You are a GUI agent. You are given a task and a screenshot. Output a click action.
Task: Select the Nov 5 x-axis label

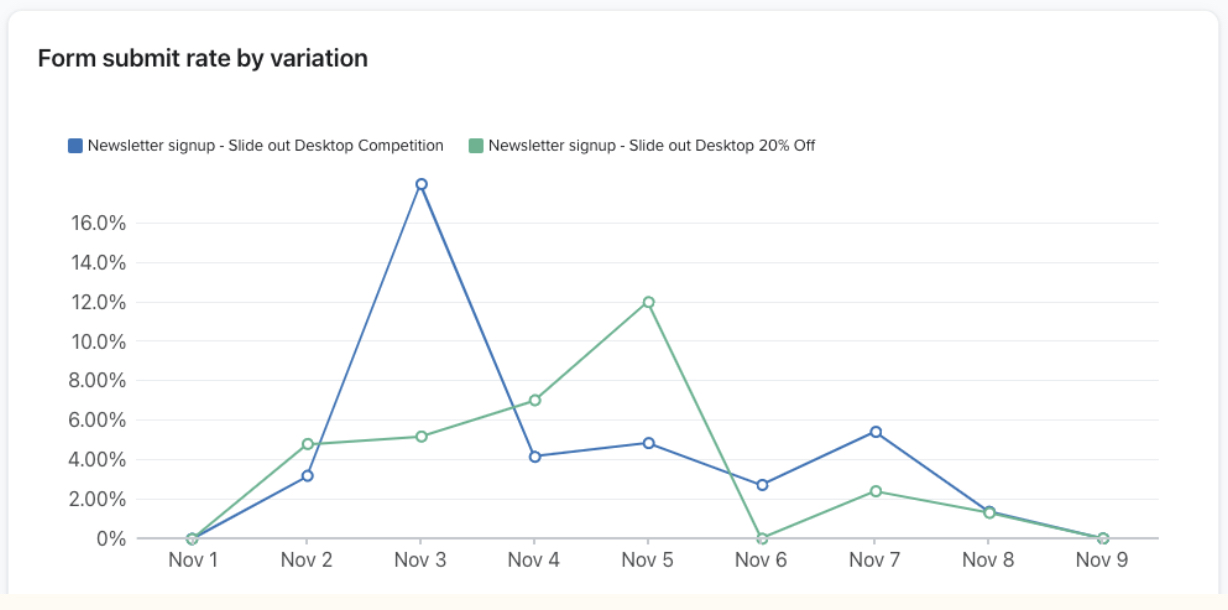(647, 560)
